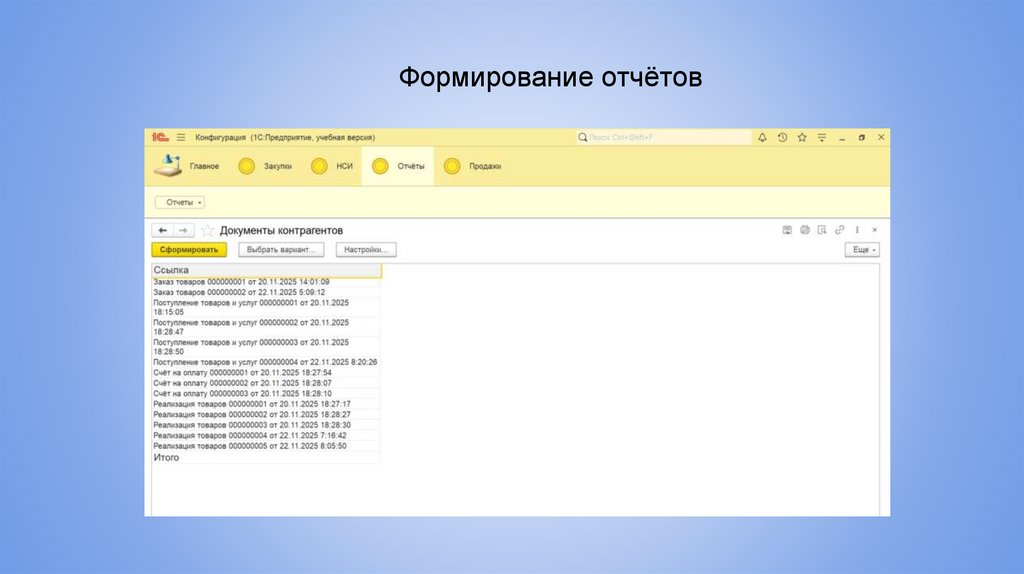
Task: Open Настройки... button
Action: coord(366,249)
